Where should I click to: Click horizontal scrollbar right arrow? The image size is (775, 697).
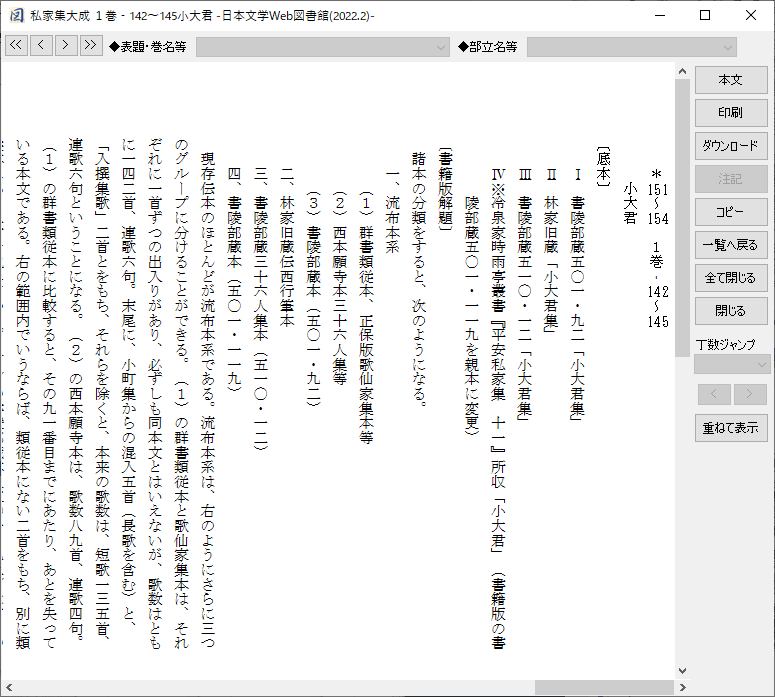[683, 687]
